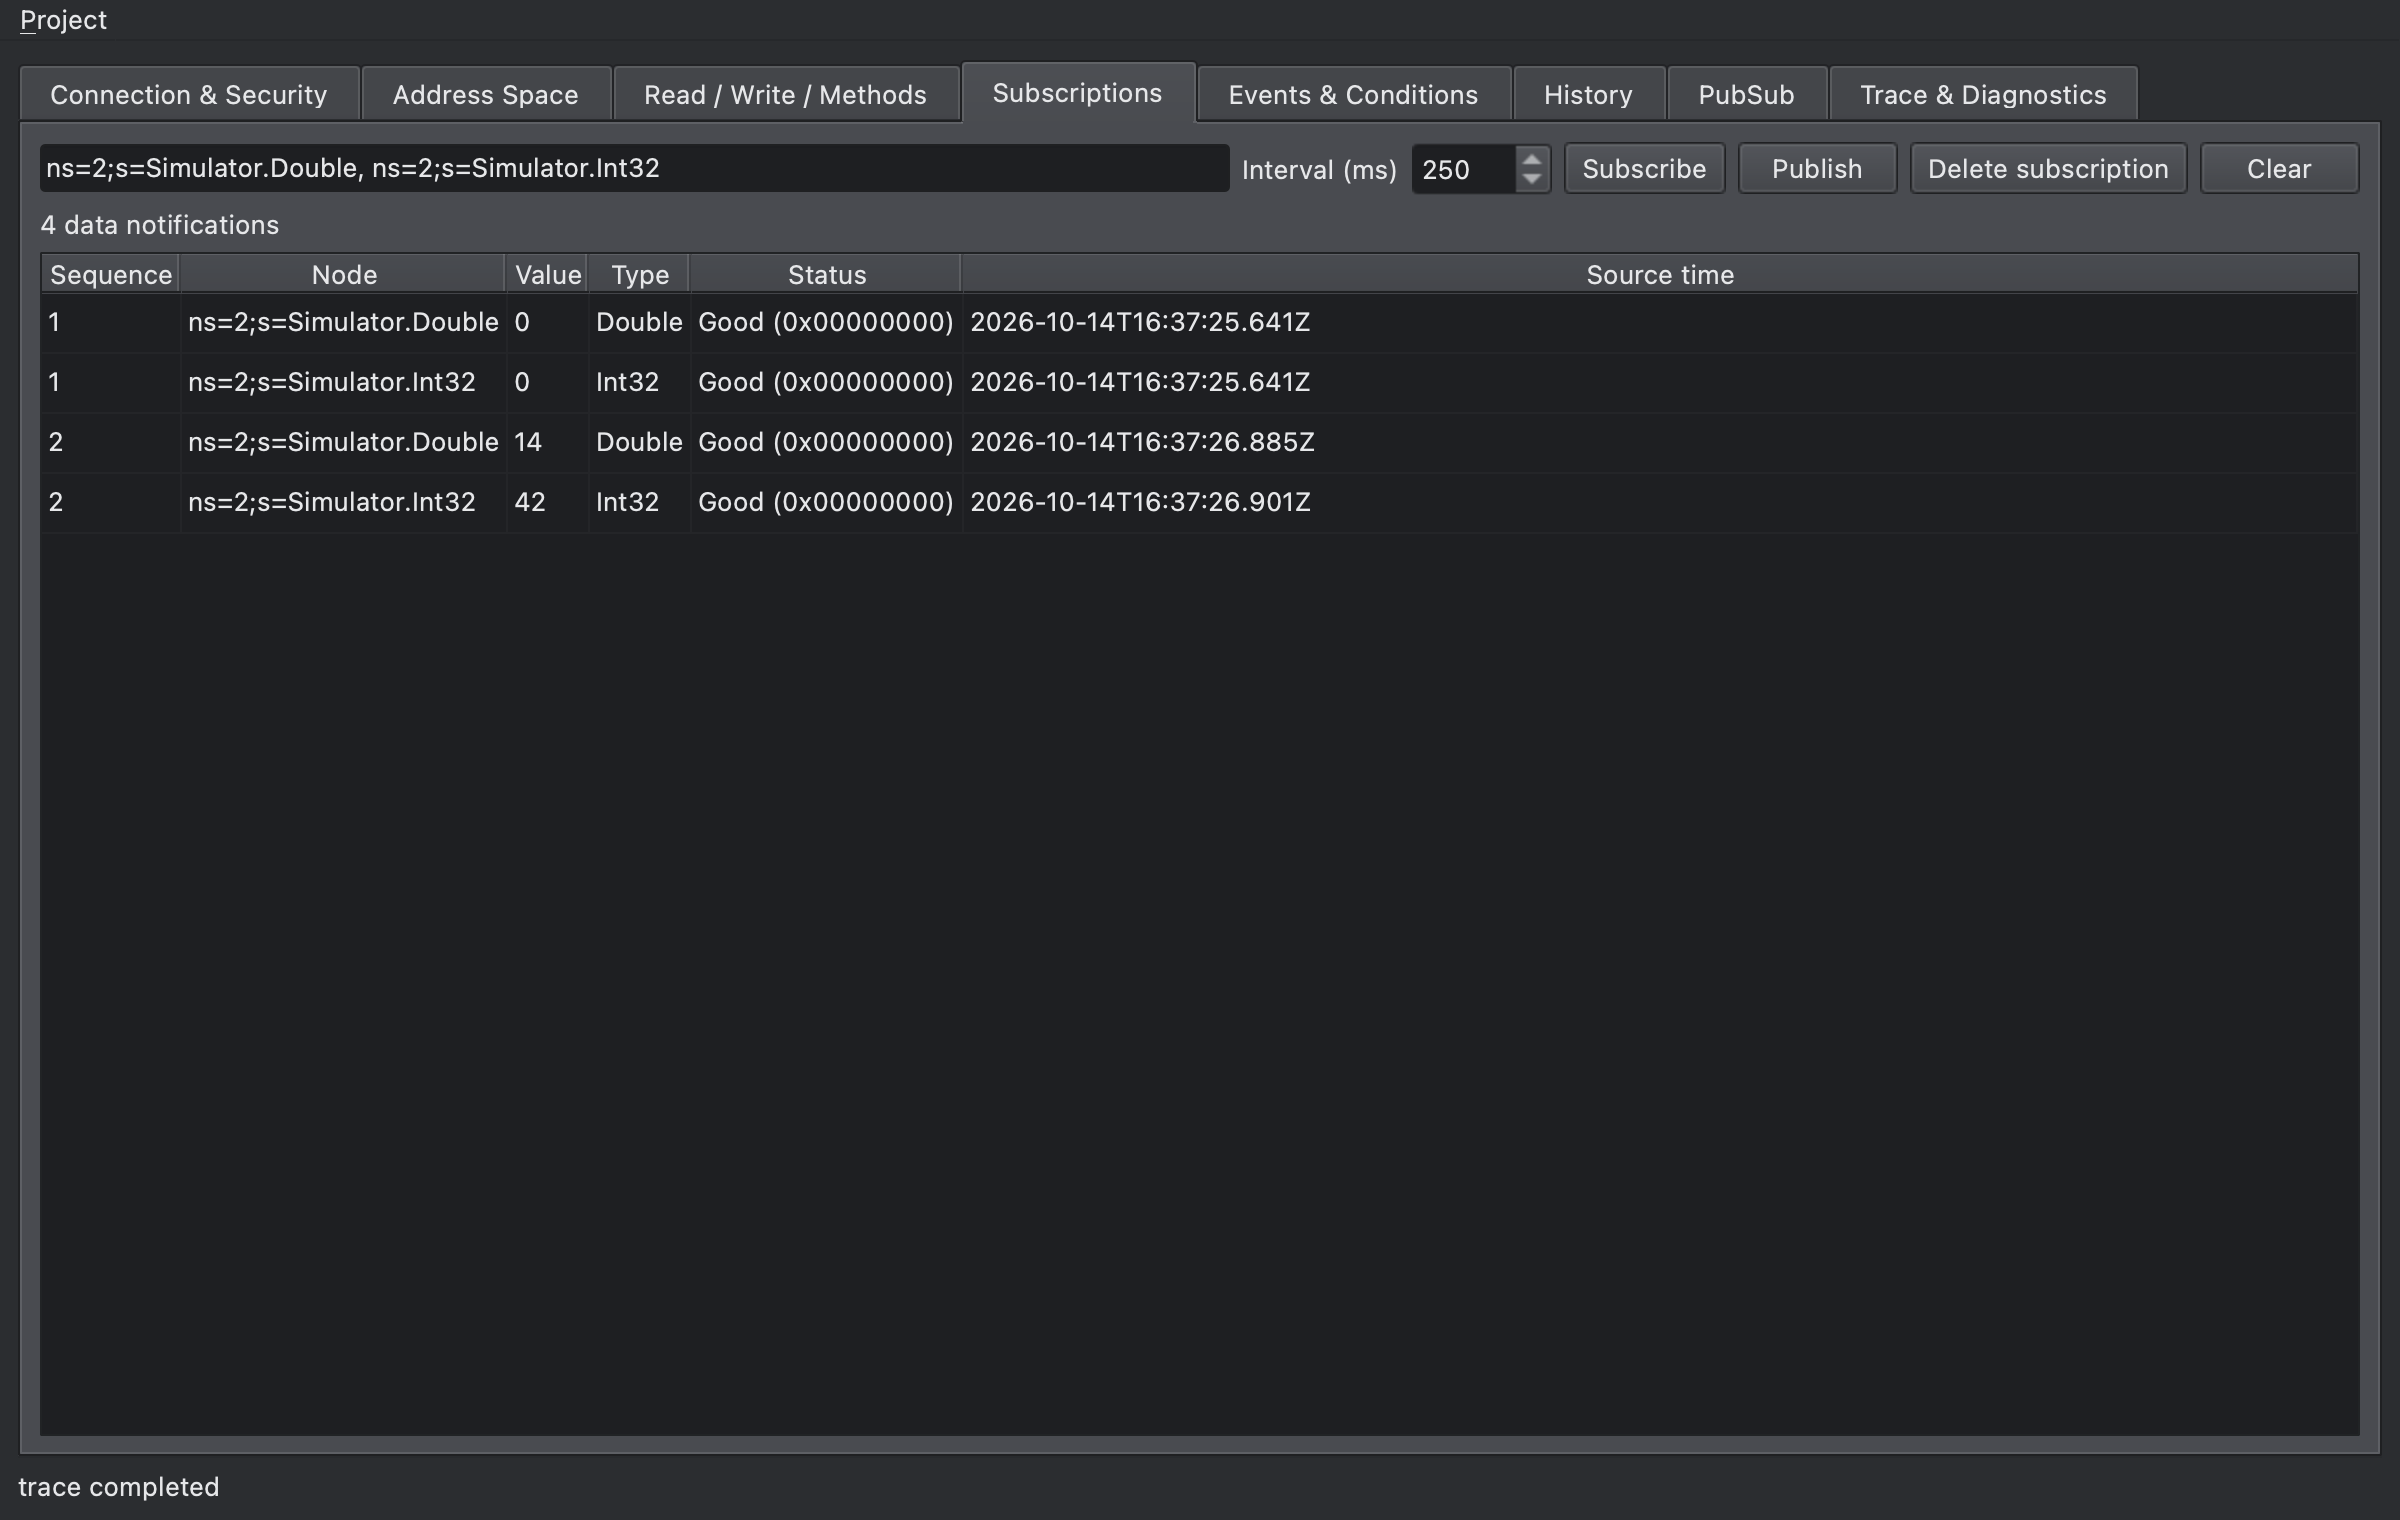Click Delete subscription button
This screenshot has height=1520, width=2400.
pyautogui.click(x=2048, y=169)
